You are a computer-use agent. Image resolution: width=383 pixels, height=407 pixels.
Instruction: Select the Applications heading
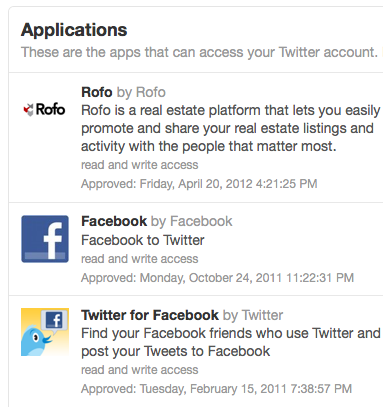[x=74, y=30]
